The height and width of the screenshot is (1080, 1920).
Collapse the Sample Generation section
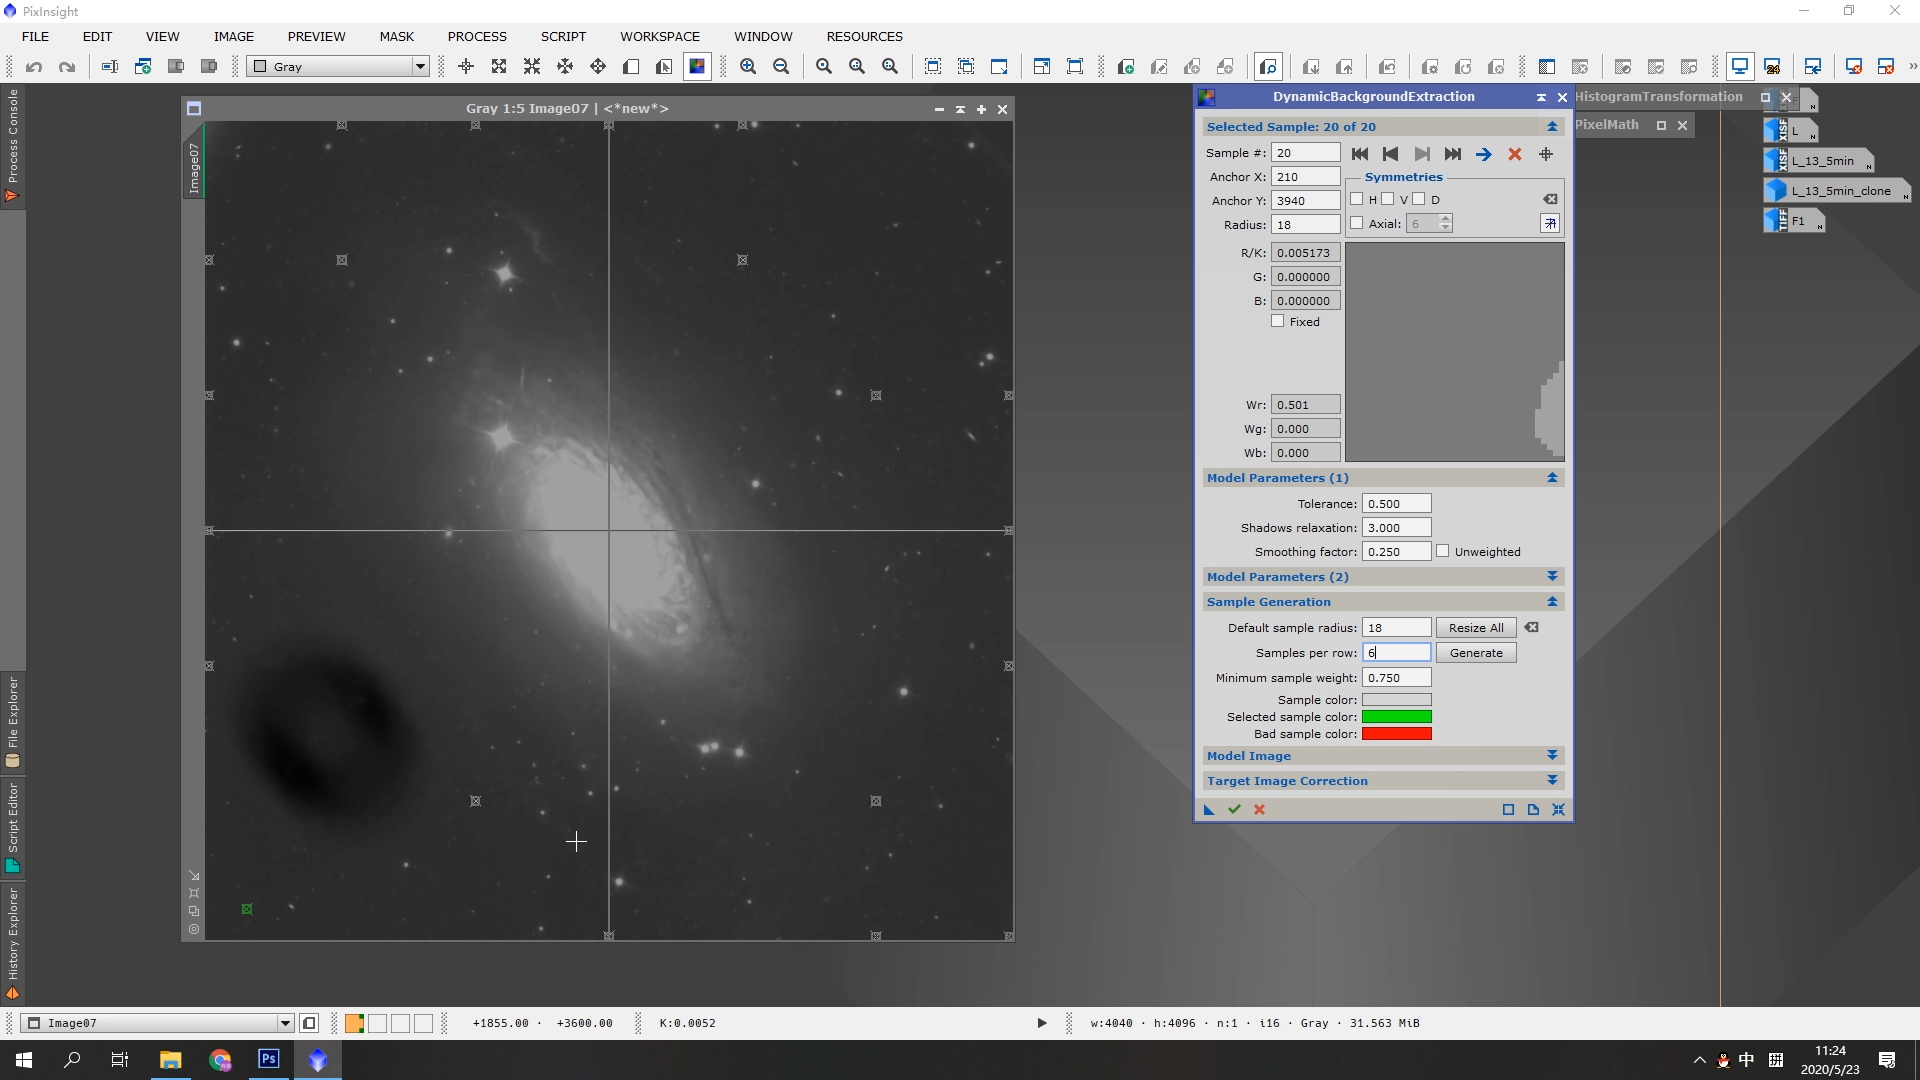tap(1552, 601)
